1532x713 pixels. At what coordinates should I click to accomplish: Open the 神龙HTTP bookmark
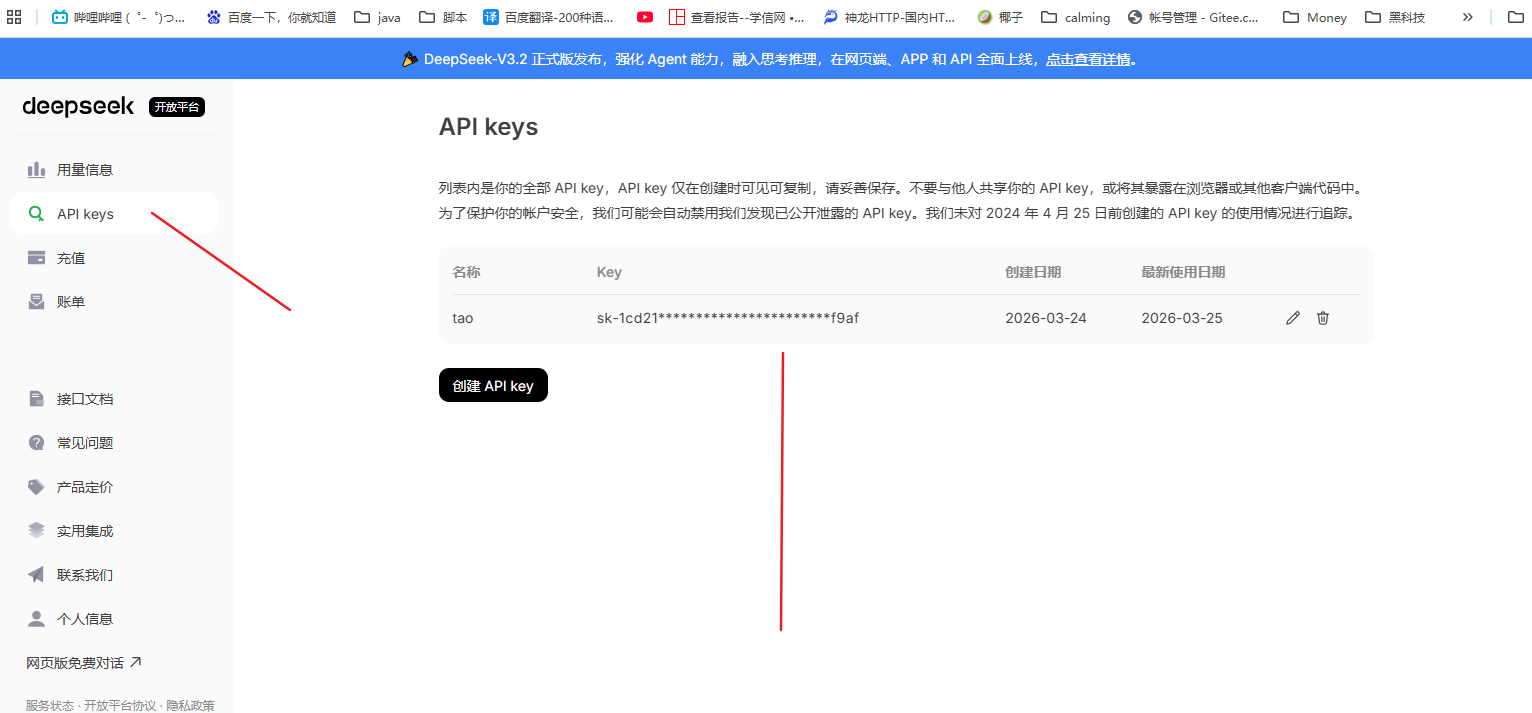(x=889, y=17)
